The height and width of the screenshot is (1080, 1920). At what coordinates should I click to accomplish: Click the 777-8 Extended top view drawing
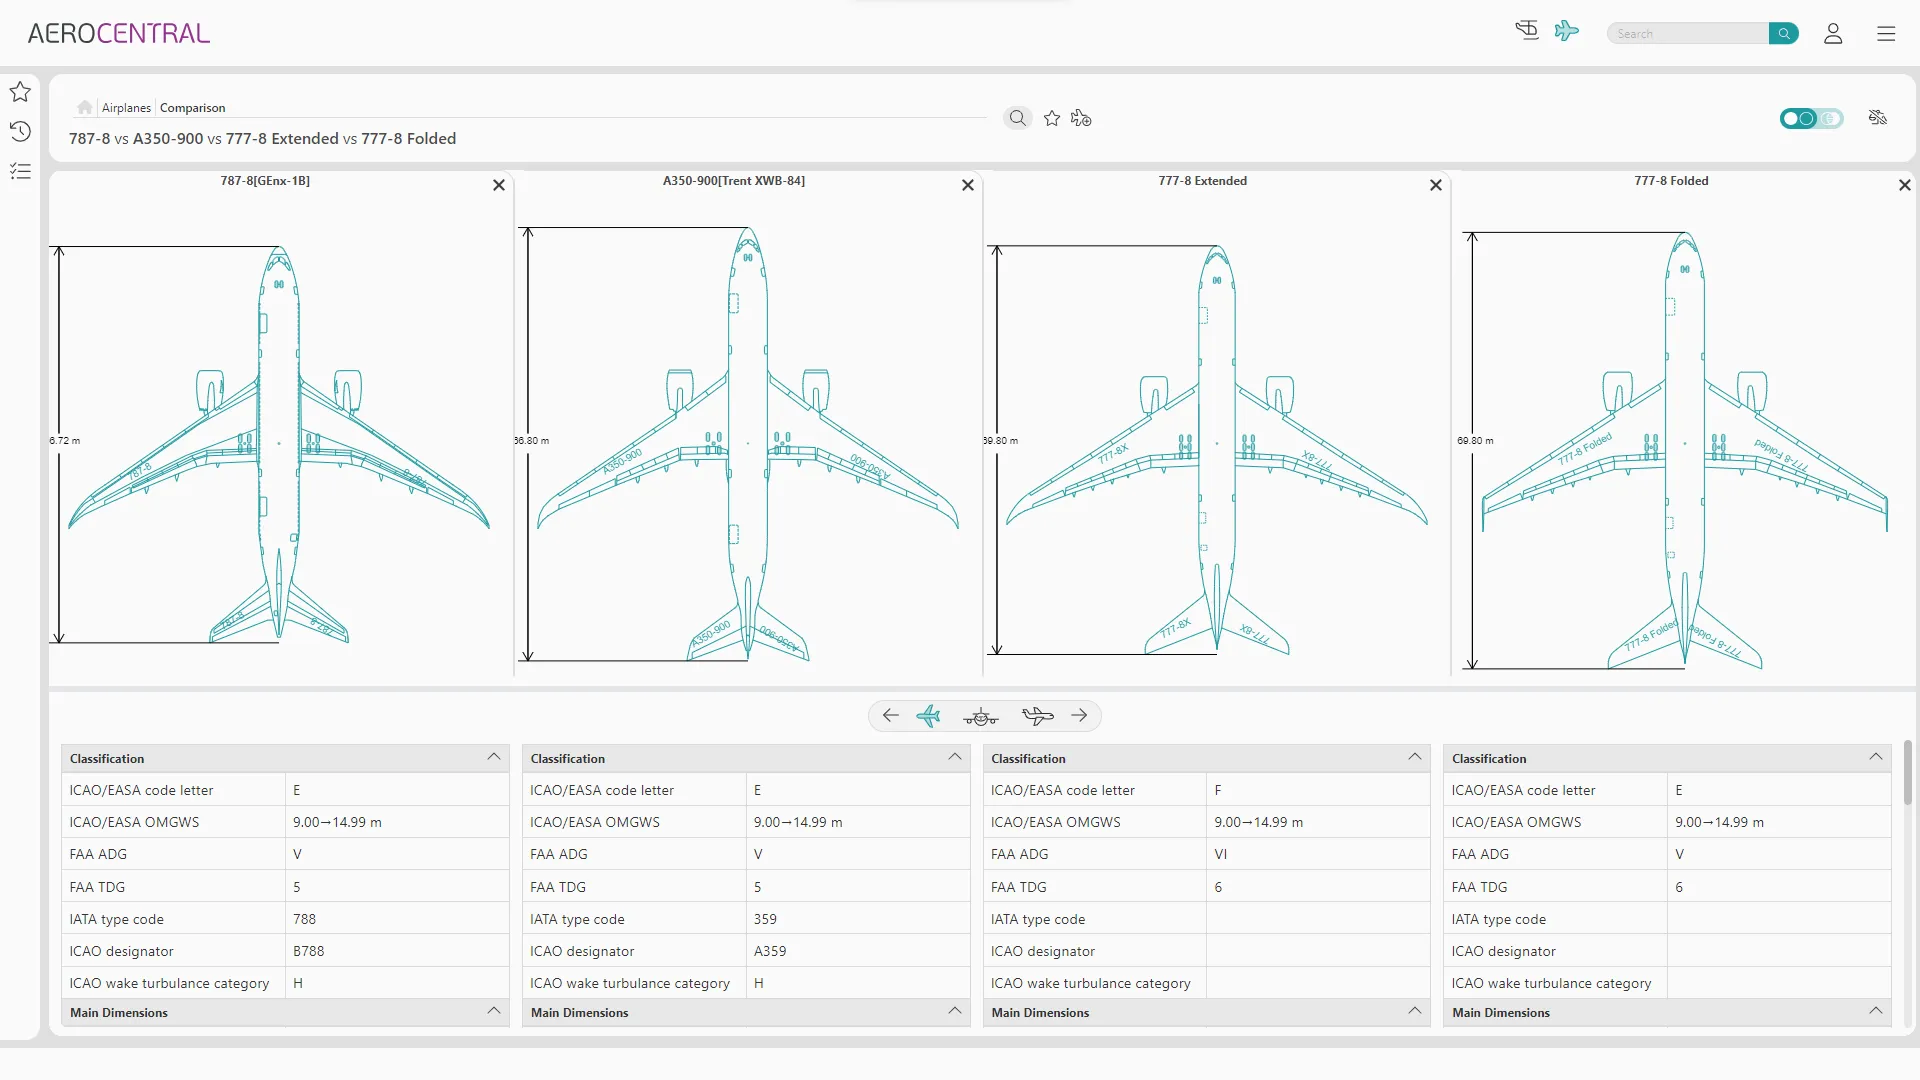pyautogui.click(x=1216, y=449)
